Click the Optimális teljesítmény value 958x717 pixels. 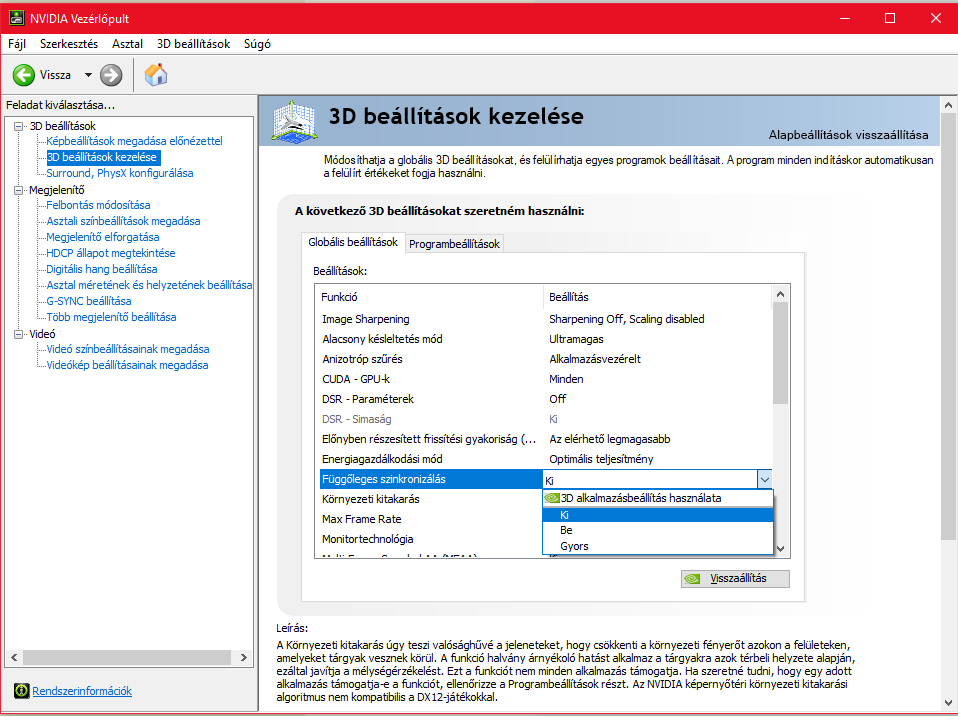tap(601, 459)
